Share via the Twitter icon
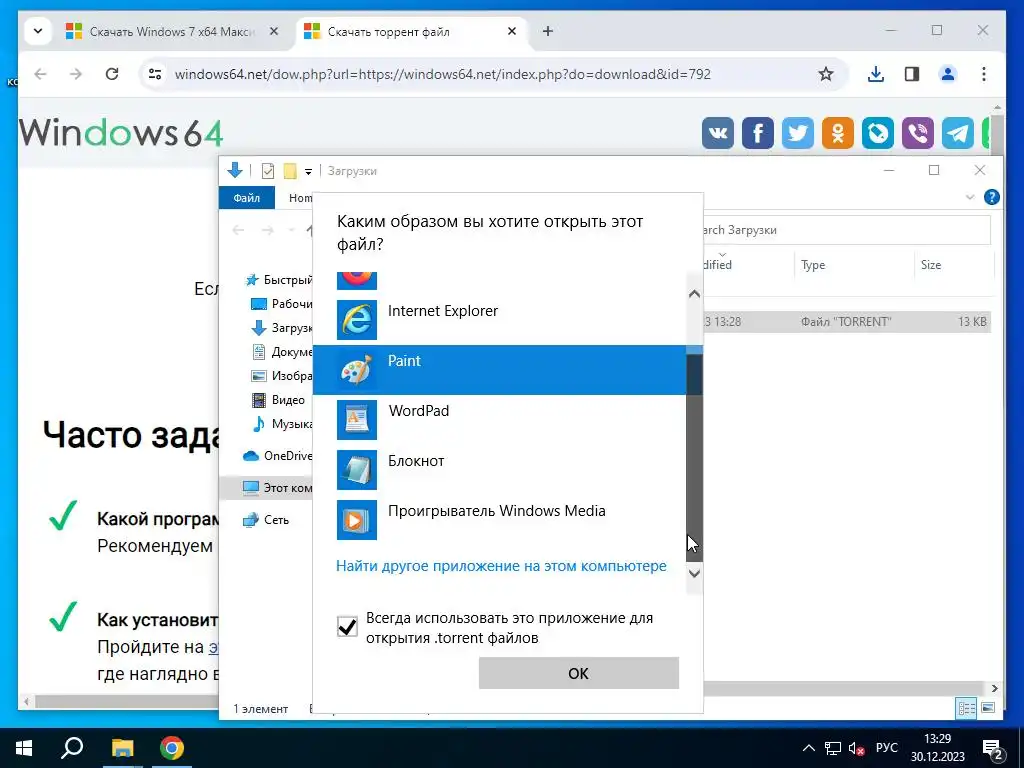Image resolution: width=1024 pixels, height=768 pixels. click(x=797, y=133)
